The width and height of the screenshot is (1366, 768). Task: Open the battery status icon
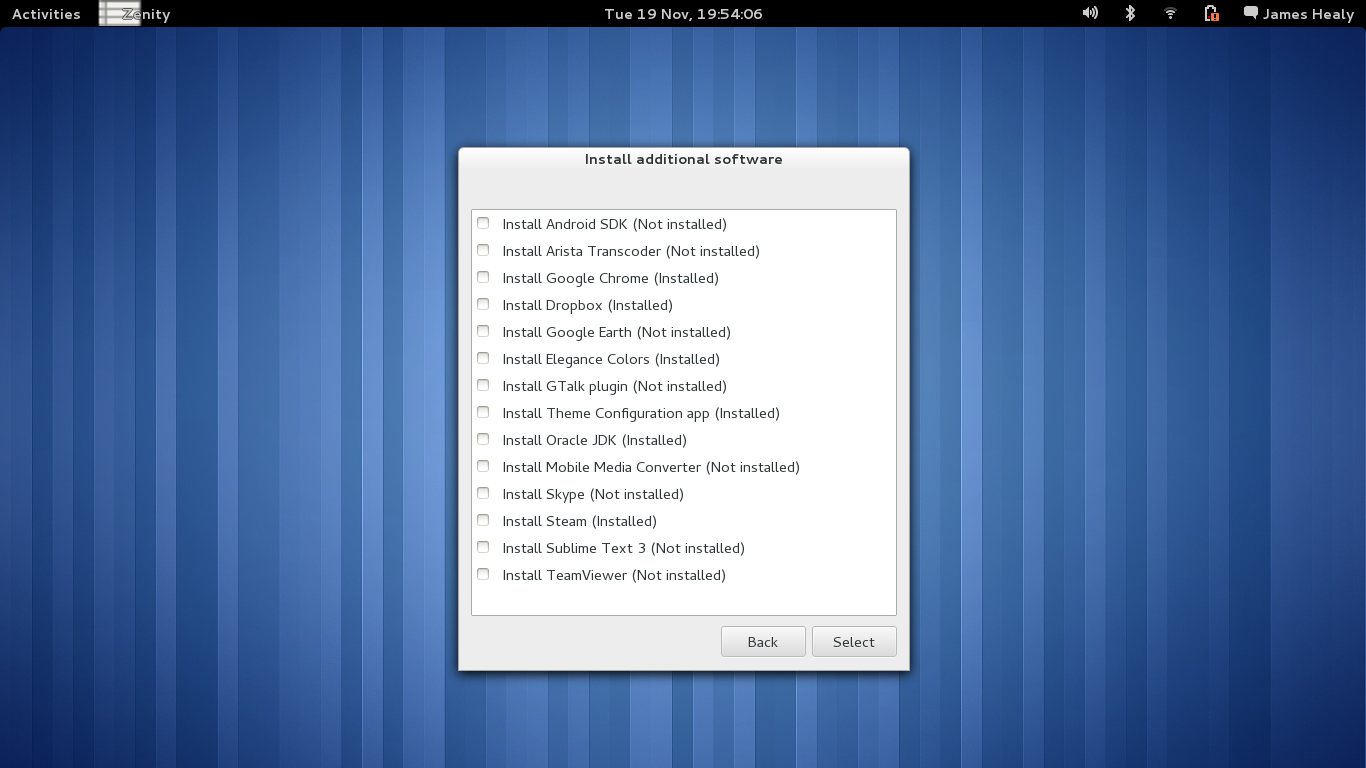[1211, 13]
